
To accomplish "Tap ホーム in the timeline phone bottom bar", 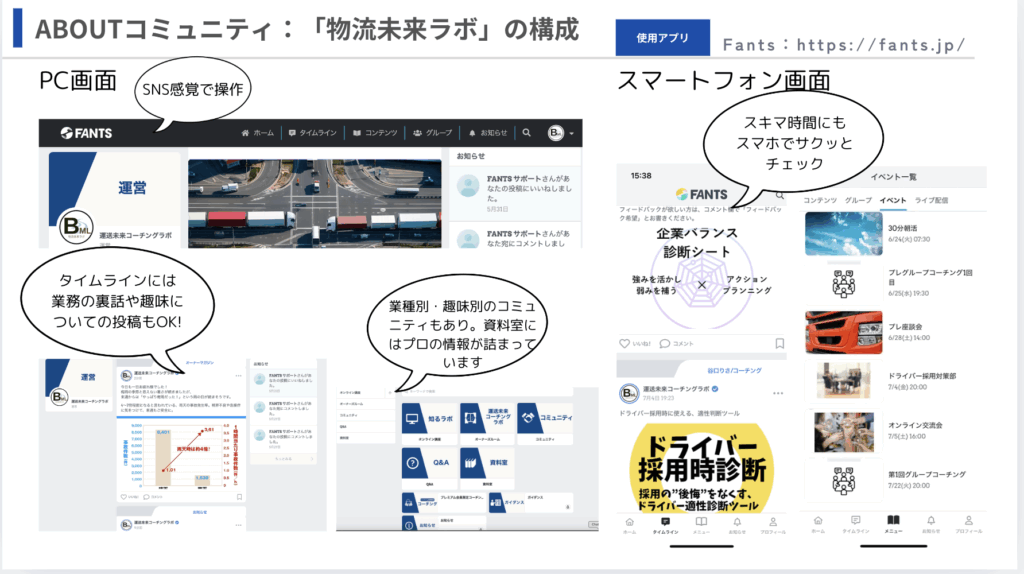I will tap(629, 526).
